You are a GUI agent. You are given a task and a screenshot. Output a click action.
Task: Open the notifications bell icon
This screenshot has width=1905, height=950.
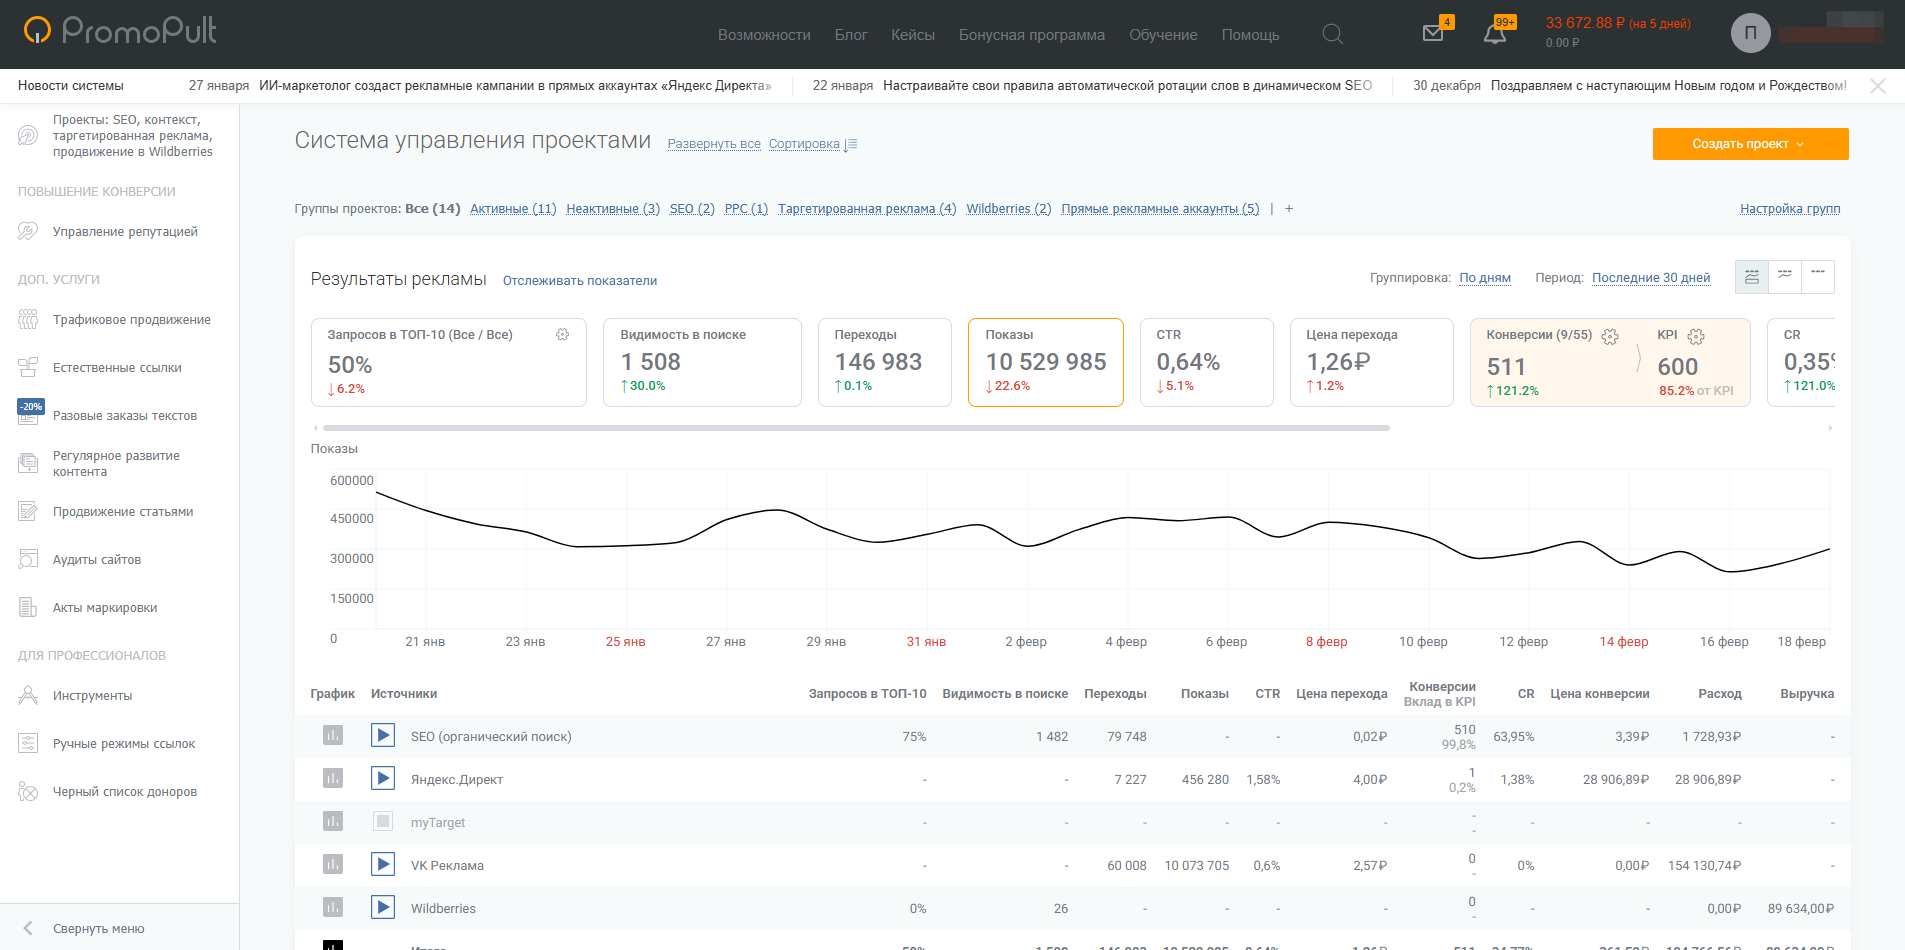[1494, 34]
